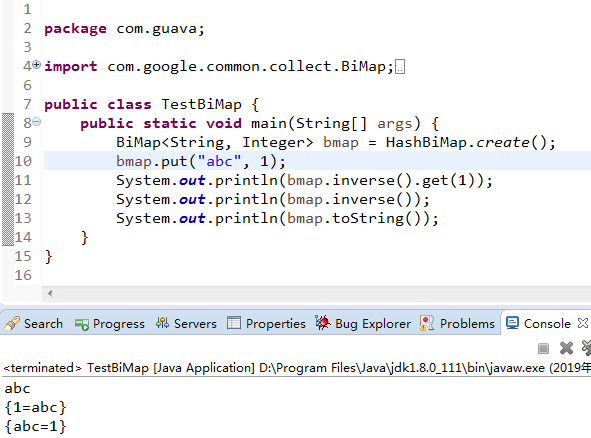
Task: Open the Search view tab
Action: pos(33,323)
